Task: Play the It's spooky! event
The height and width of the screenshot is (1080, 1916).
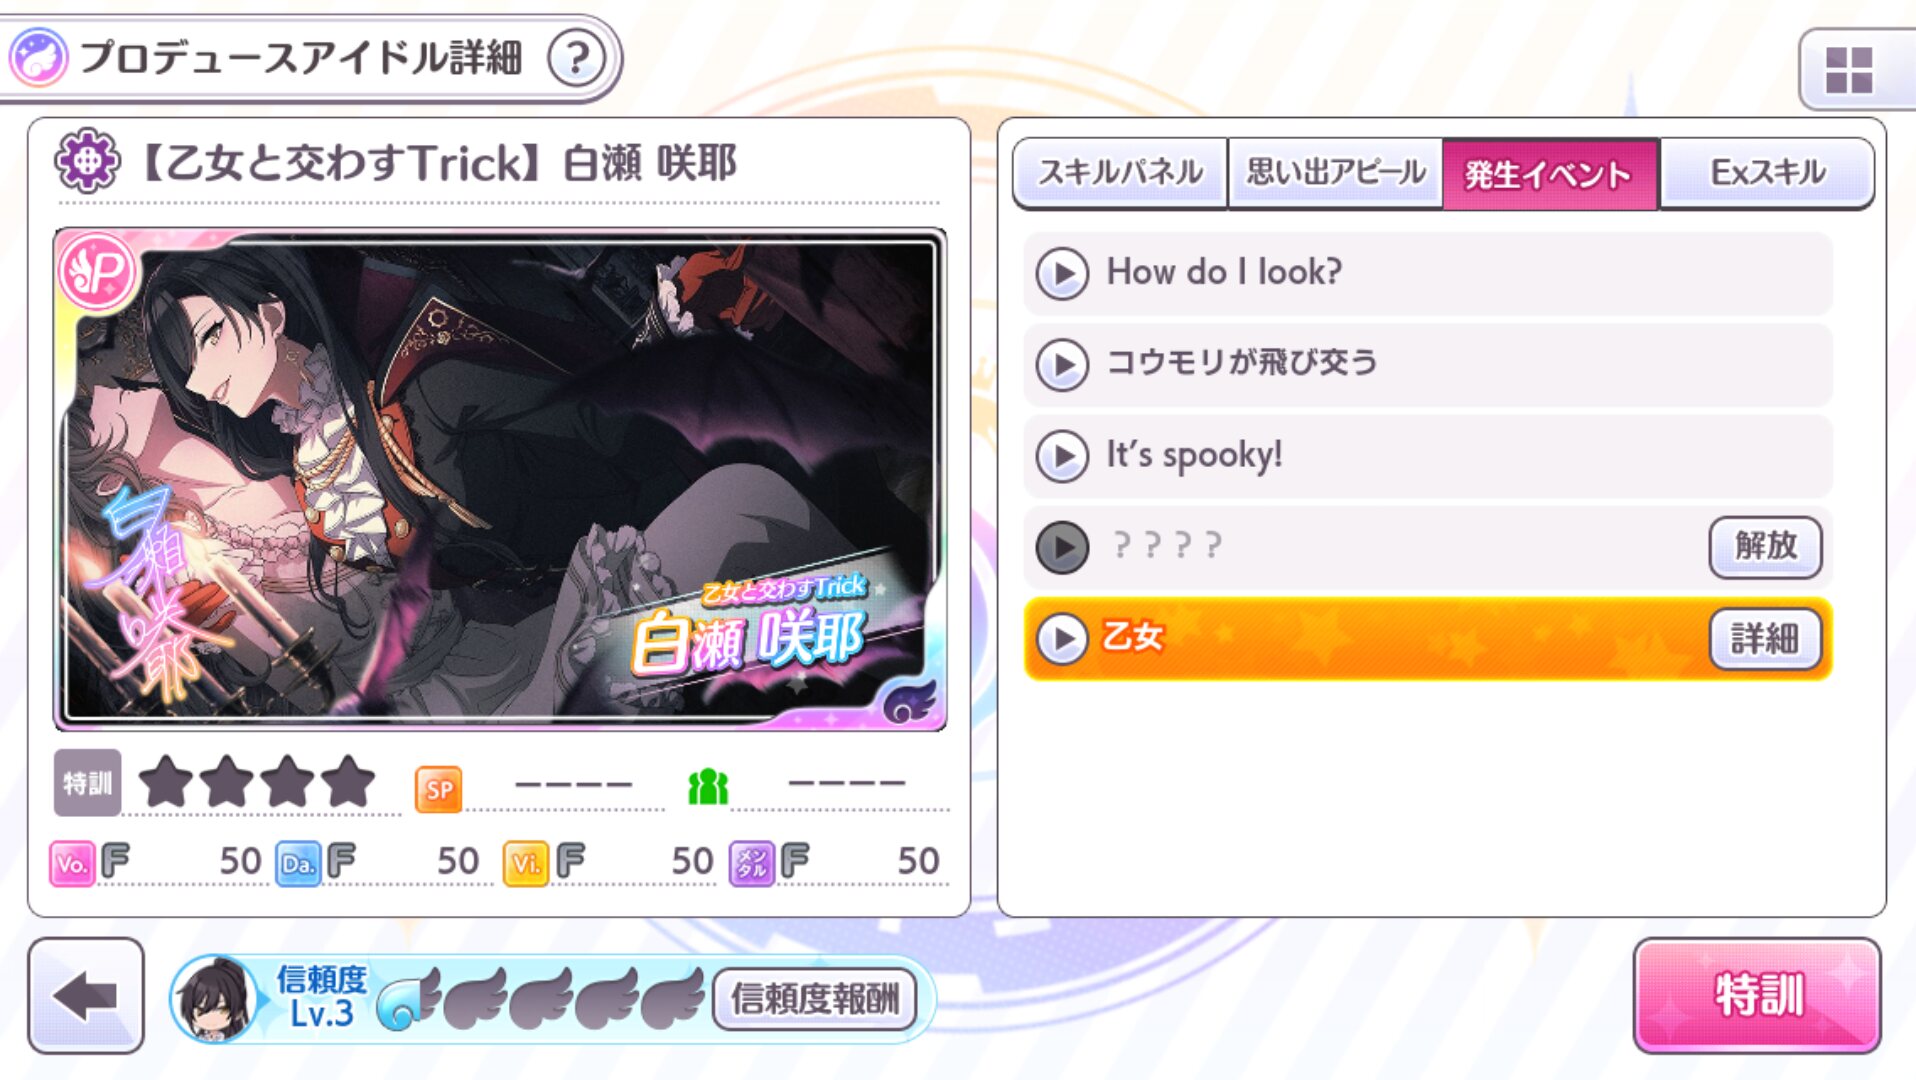Action: 1062,456
